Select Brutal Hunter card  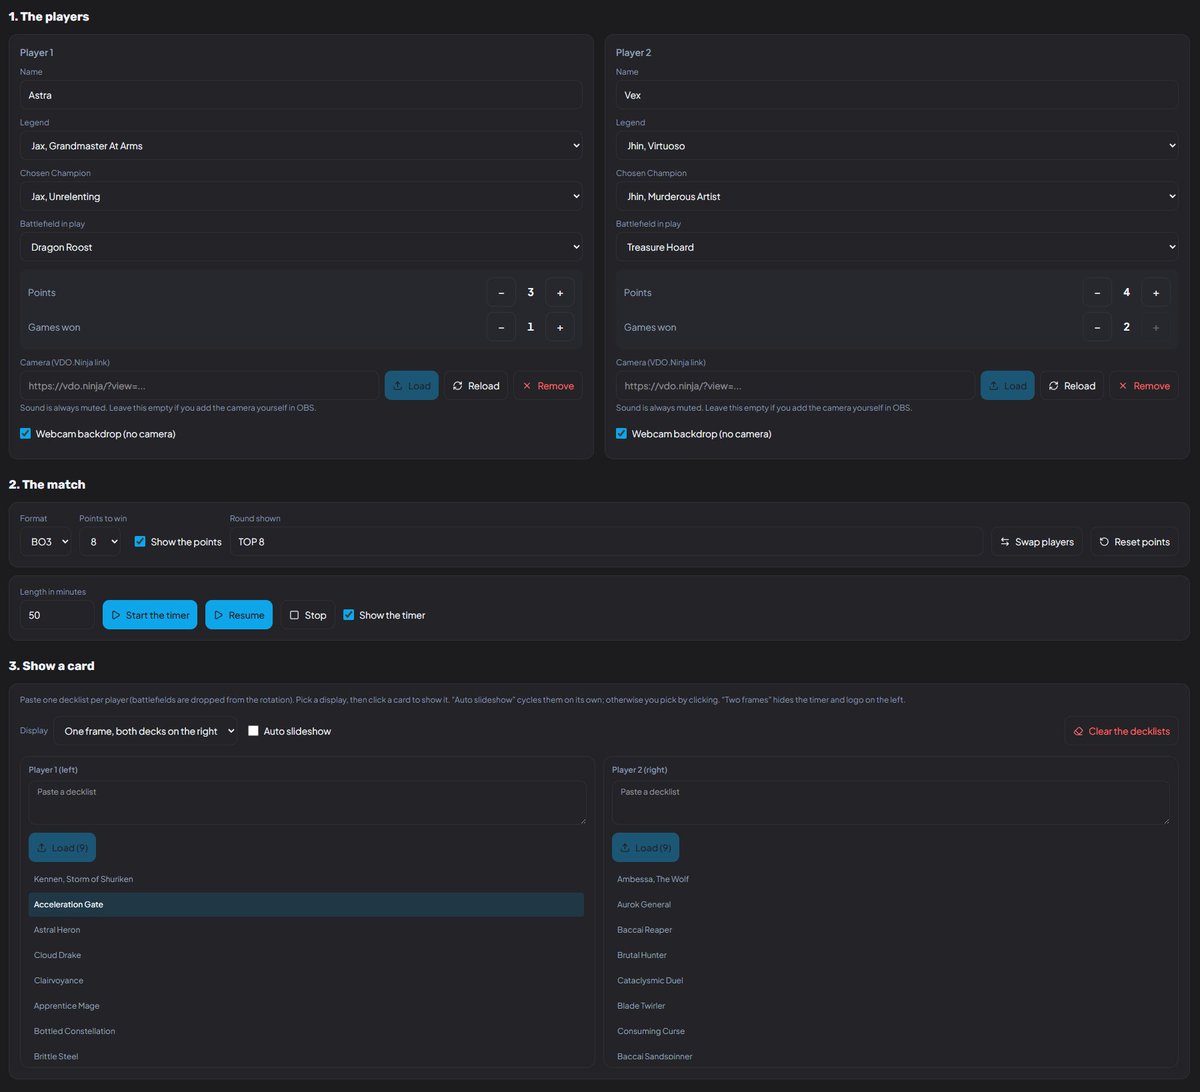[x=890, y=955]
